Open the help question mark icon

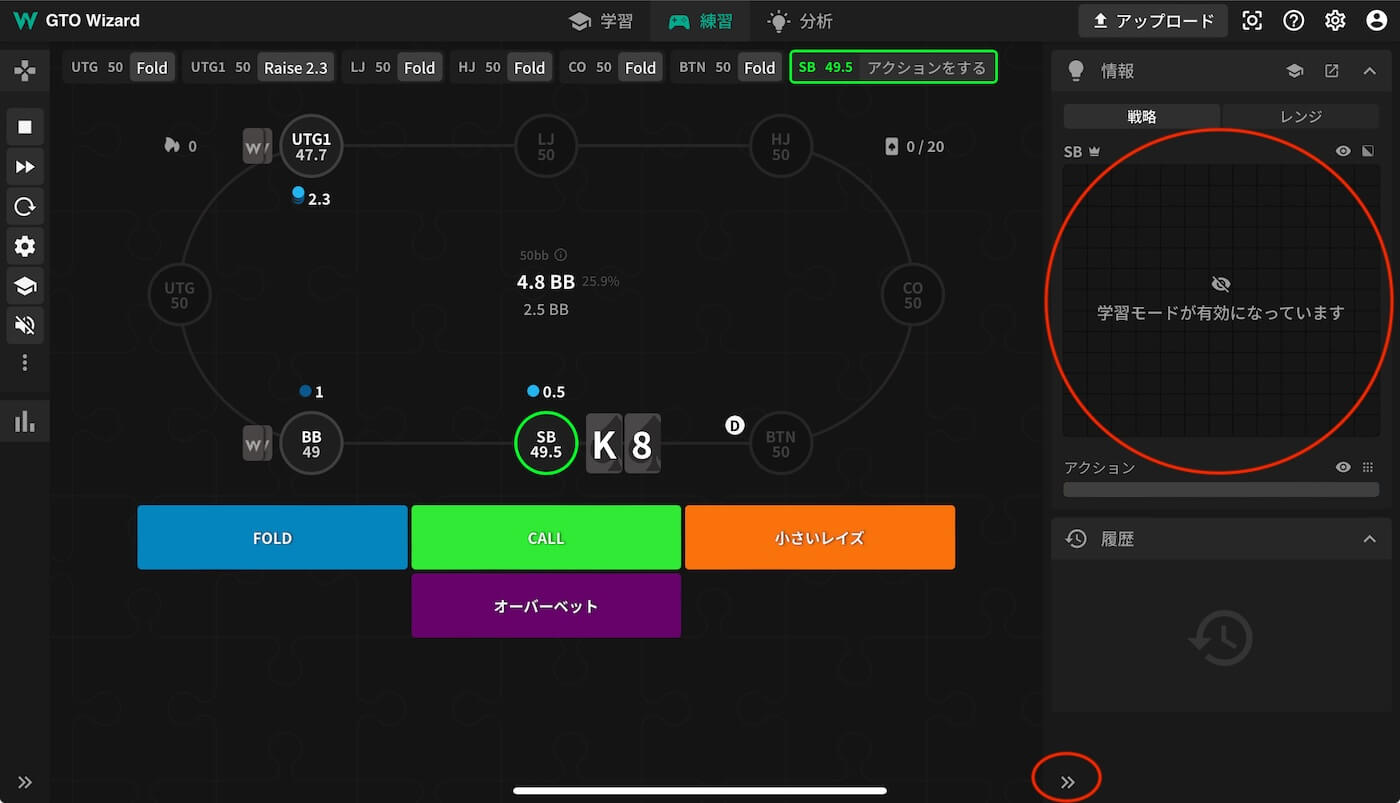click(x=1293, y=21)
